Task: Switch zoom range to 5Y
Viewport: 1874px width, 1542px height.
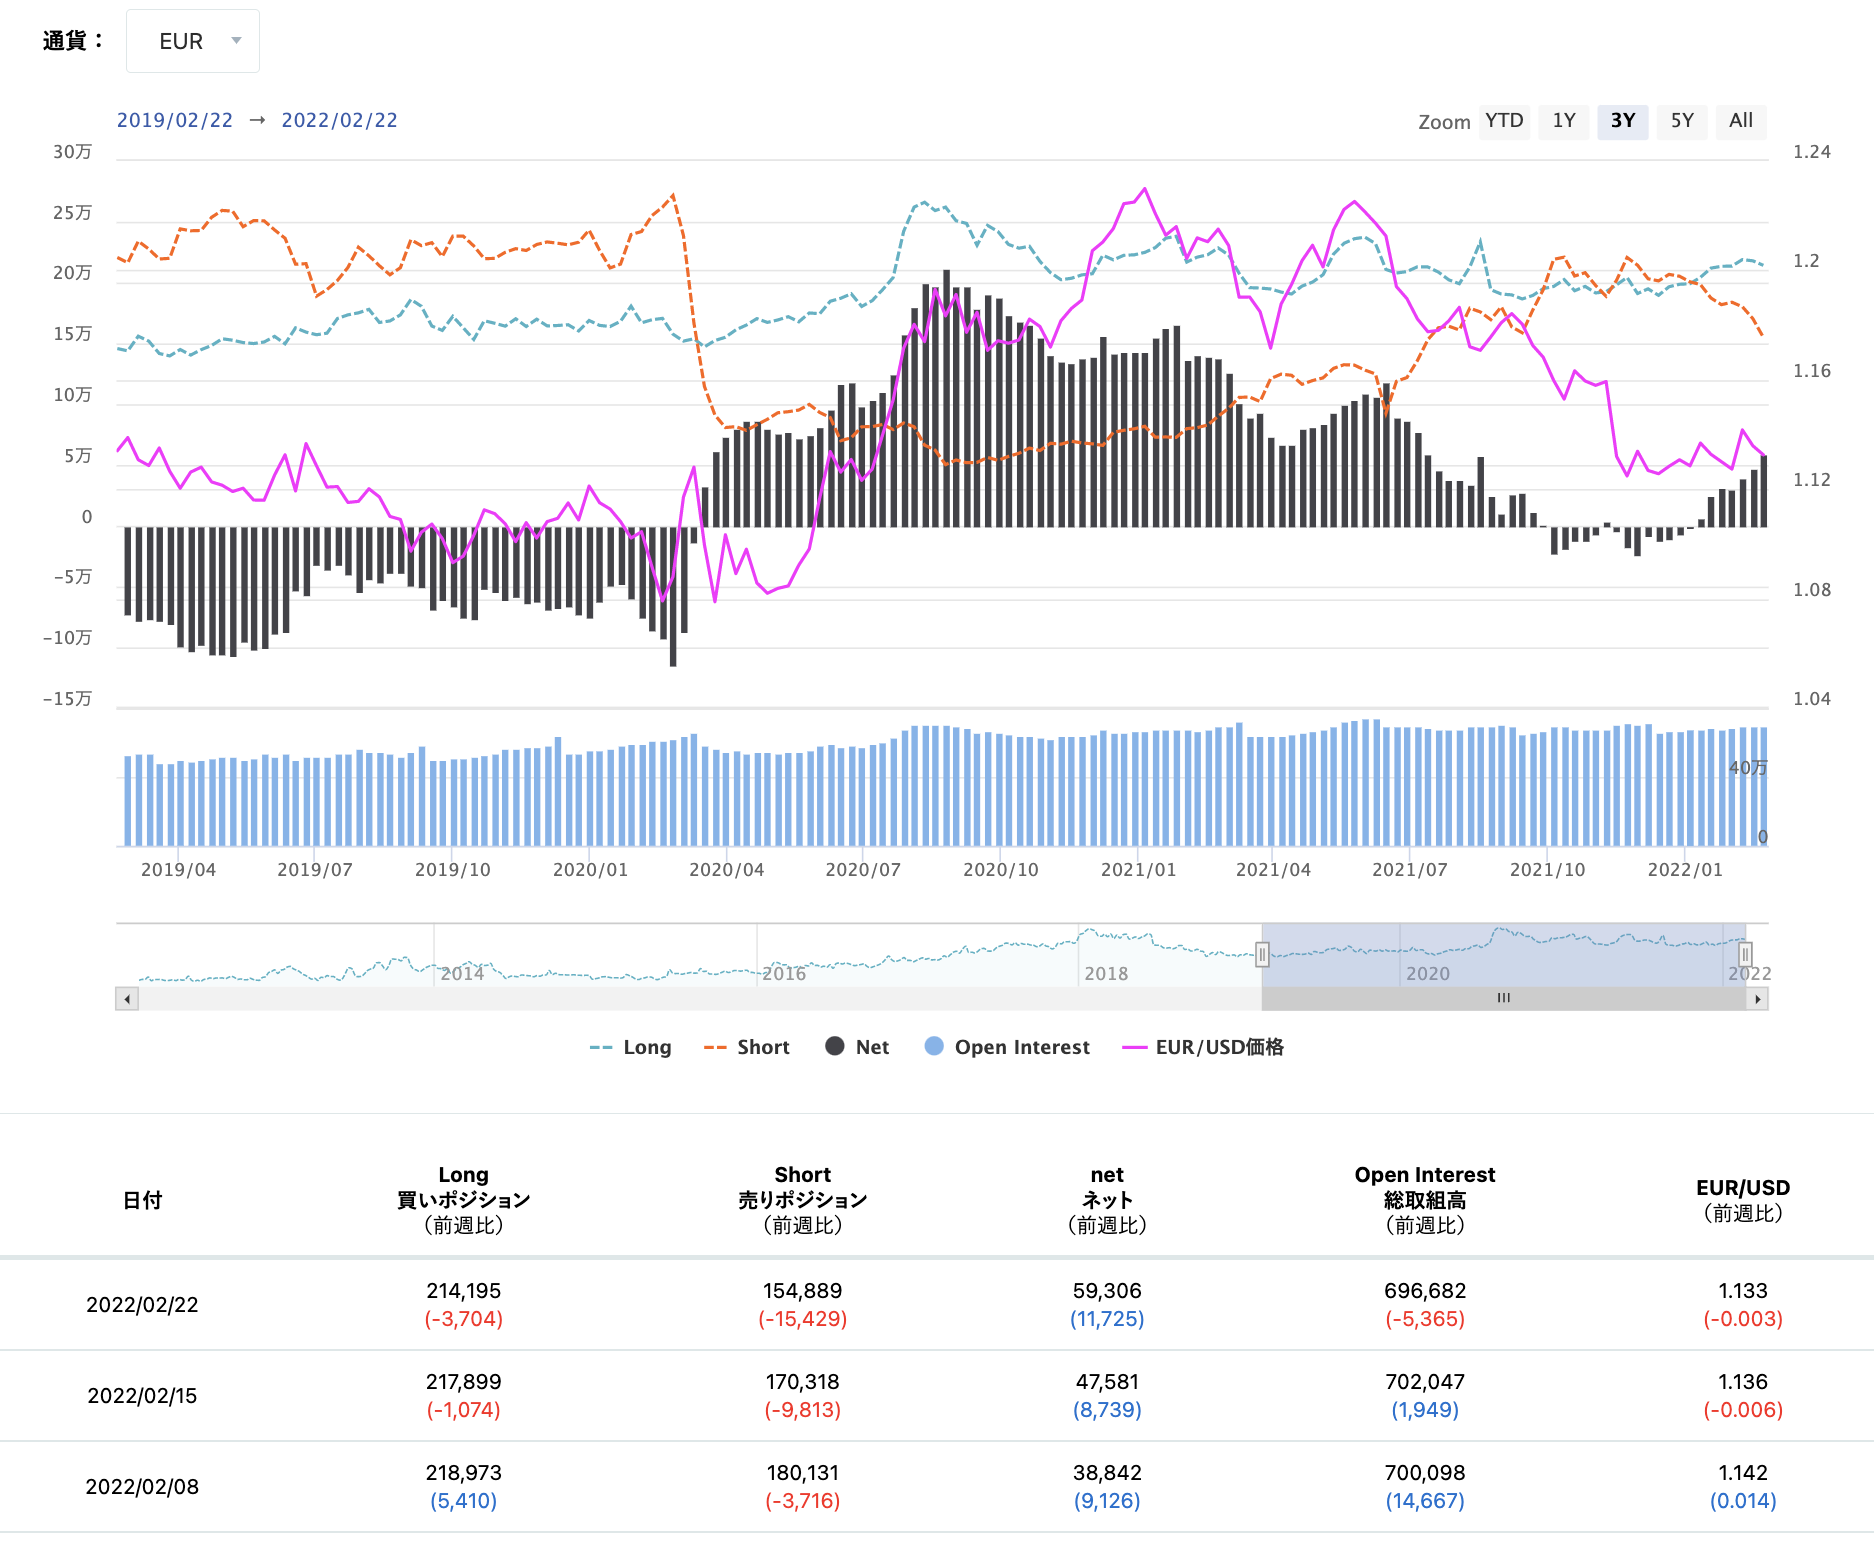Action: [1682, 121]
